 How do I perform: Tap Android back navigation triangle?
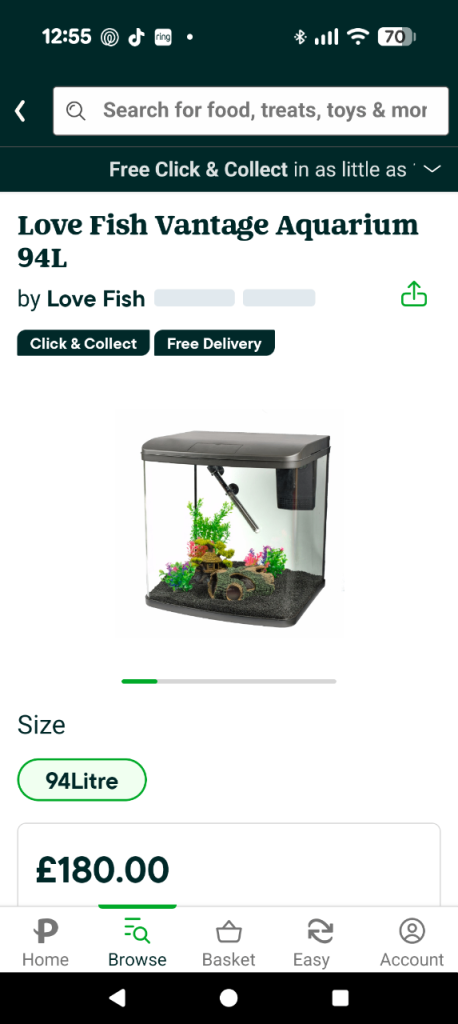[118, 997]
